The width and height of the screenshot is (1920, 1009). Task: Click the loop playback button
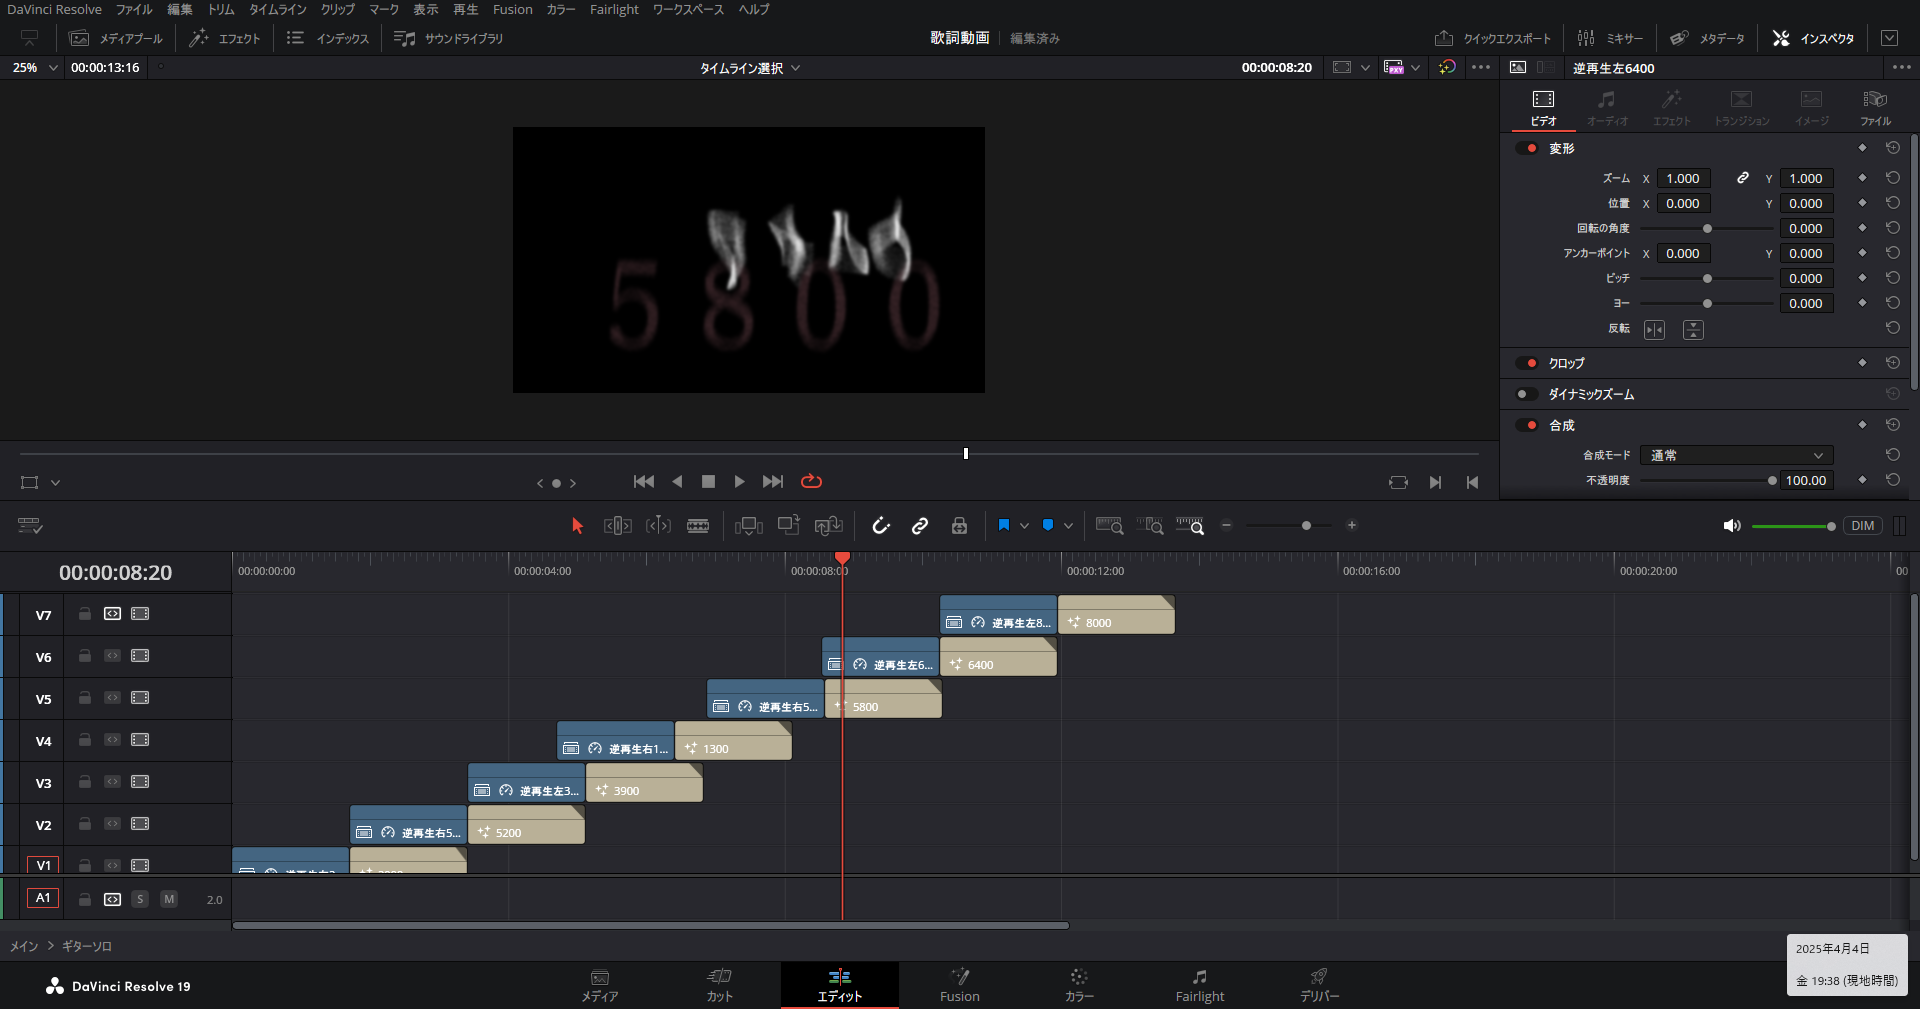811,482
